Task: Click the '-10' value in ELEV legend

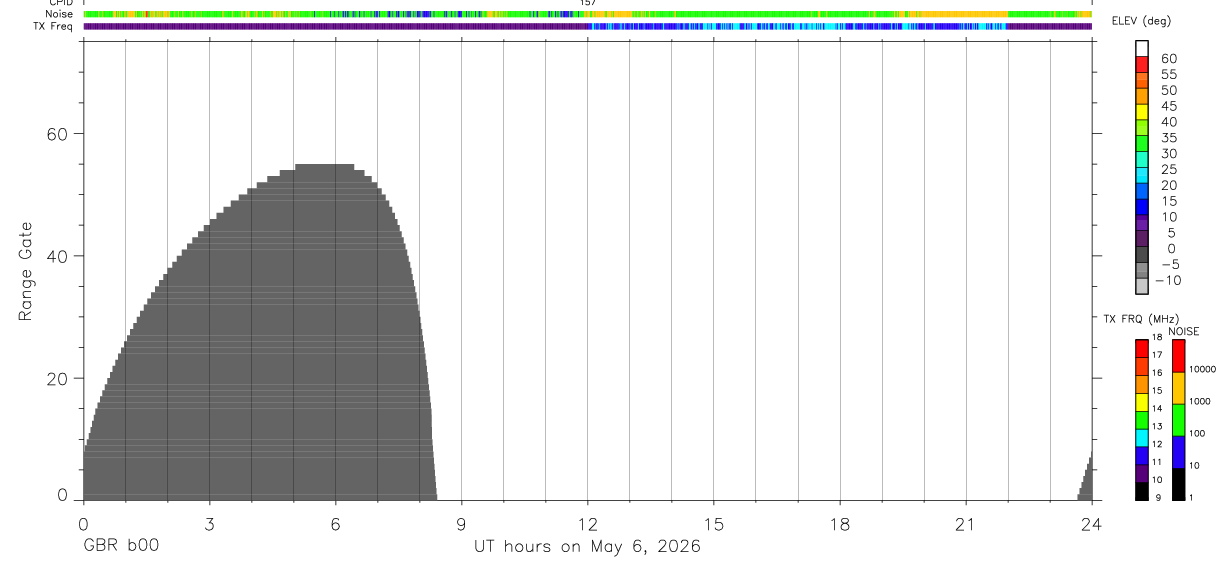Action: [1168, 280]
